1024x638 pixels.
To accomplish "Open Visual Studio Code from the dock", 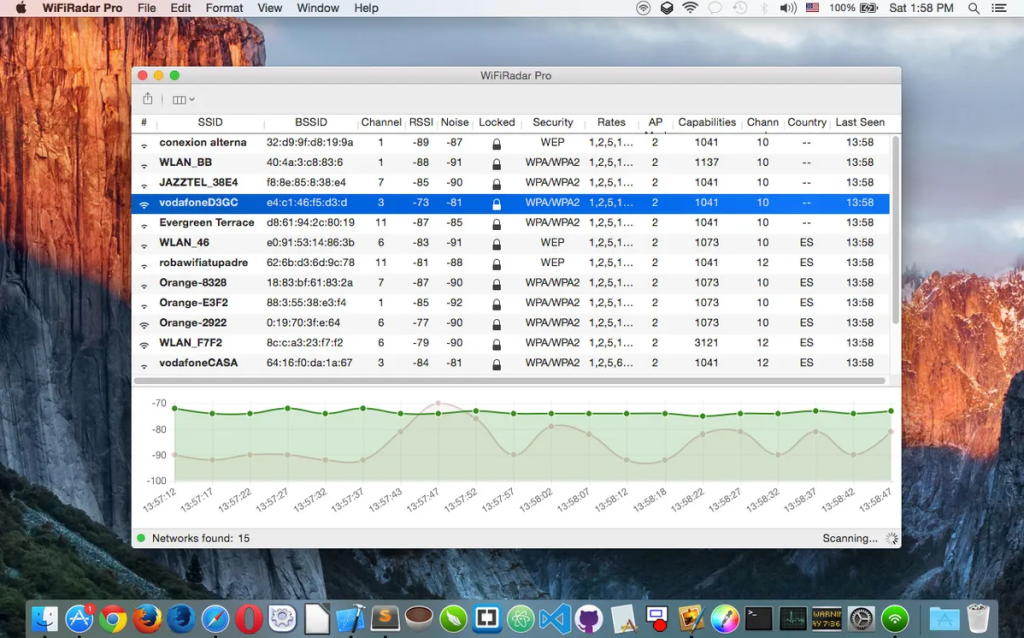I will click(x=554, y=619).
